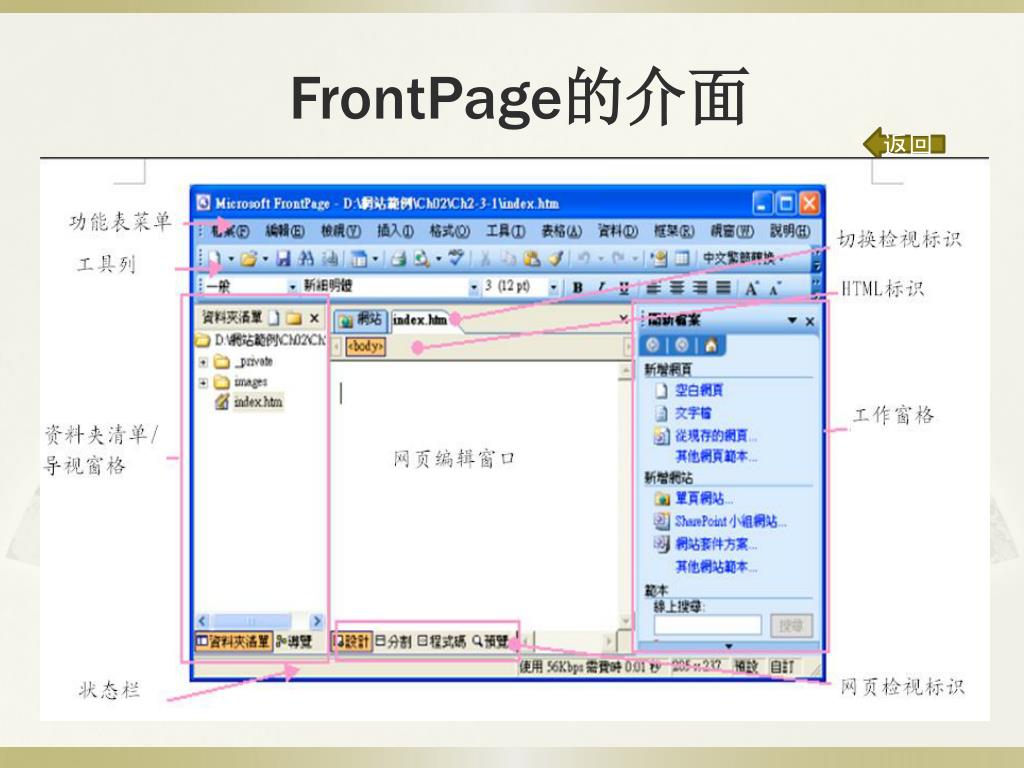Click the Align Left icon

[653, 287]
